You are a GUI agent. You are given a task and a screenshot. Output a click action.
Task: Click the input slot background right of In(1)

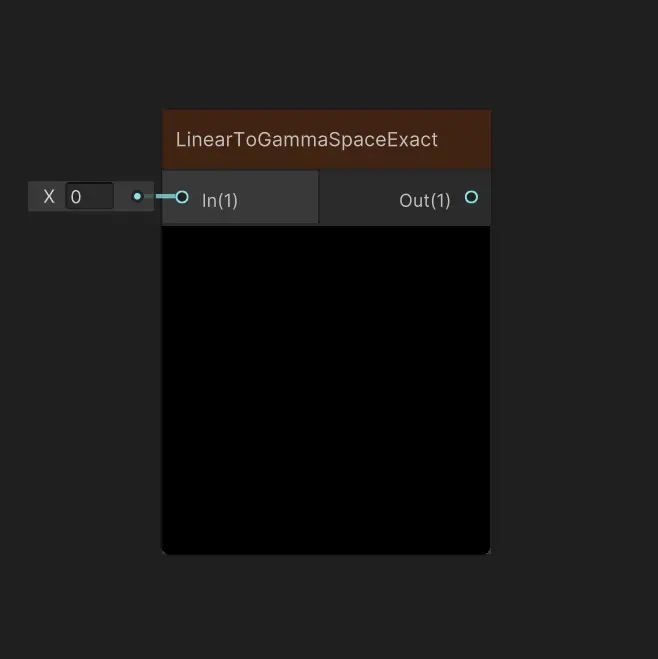coord(278,197)
